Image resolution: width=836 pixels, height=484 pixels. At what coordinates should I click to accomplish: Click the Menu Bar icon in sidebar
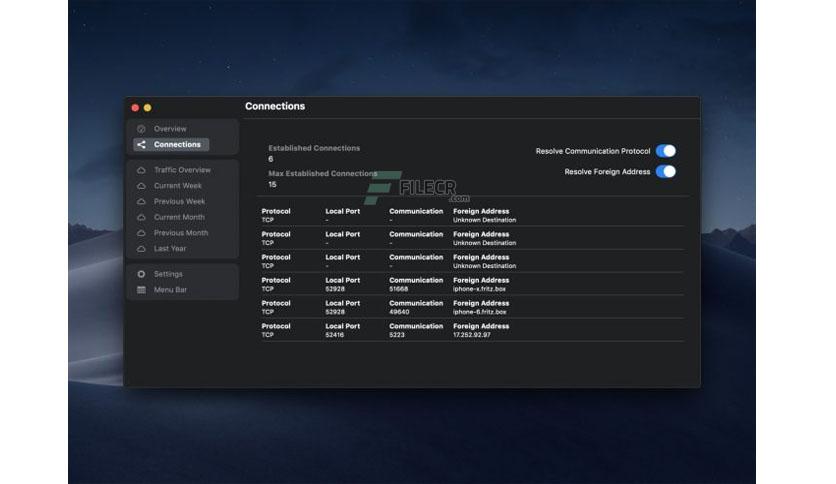tap(141, 290)
